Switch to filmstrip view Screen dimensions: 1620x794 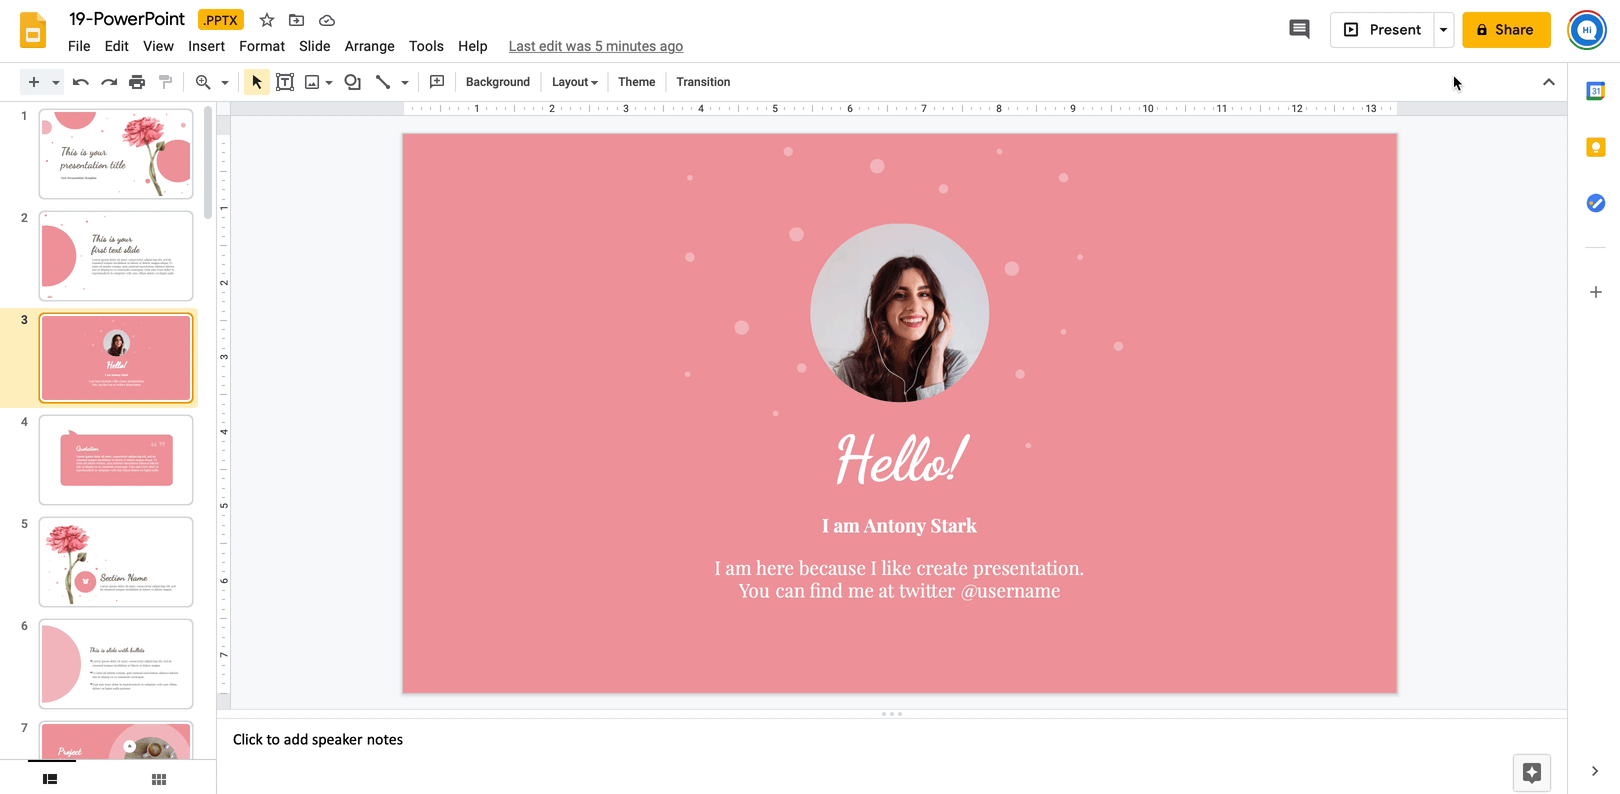point(50,779)
